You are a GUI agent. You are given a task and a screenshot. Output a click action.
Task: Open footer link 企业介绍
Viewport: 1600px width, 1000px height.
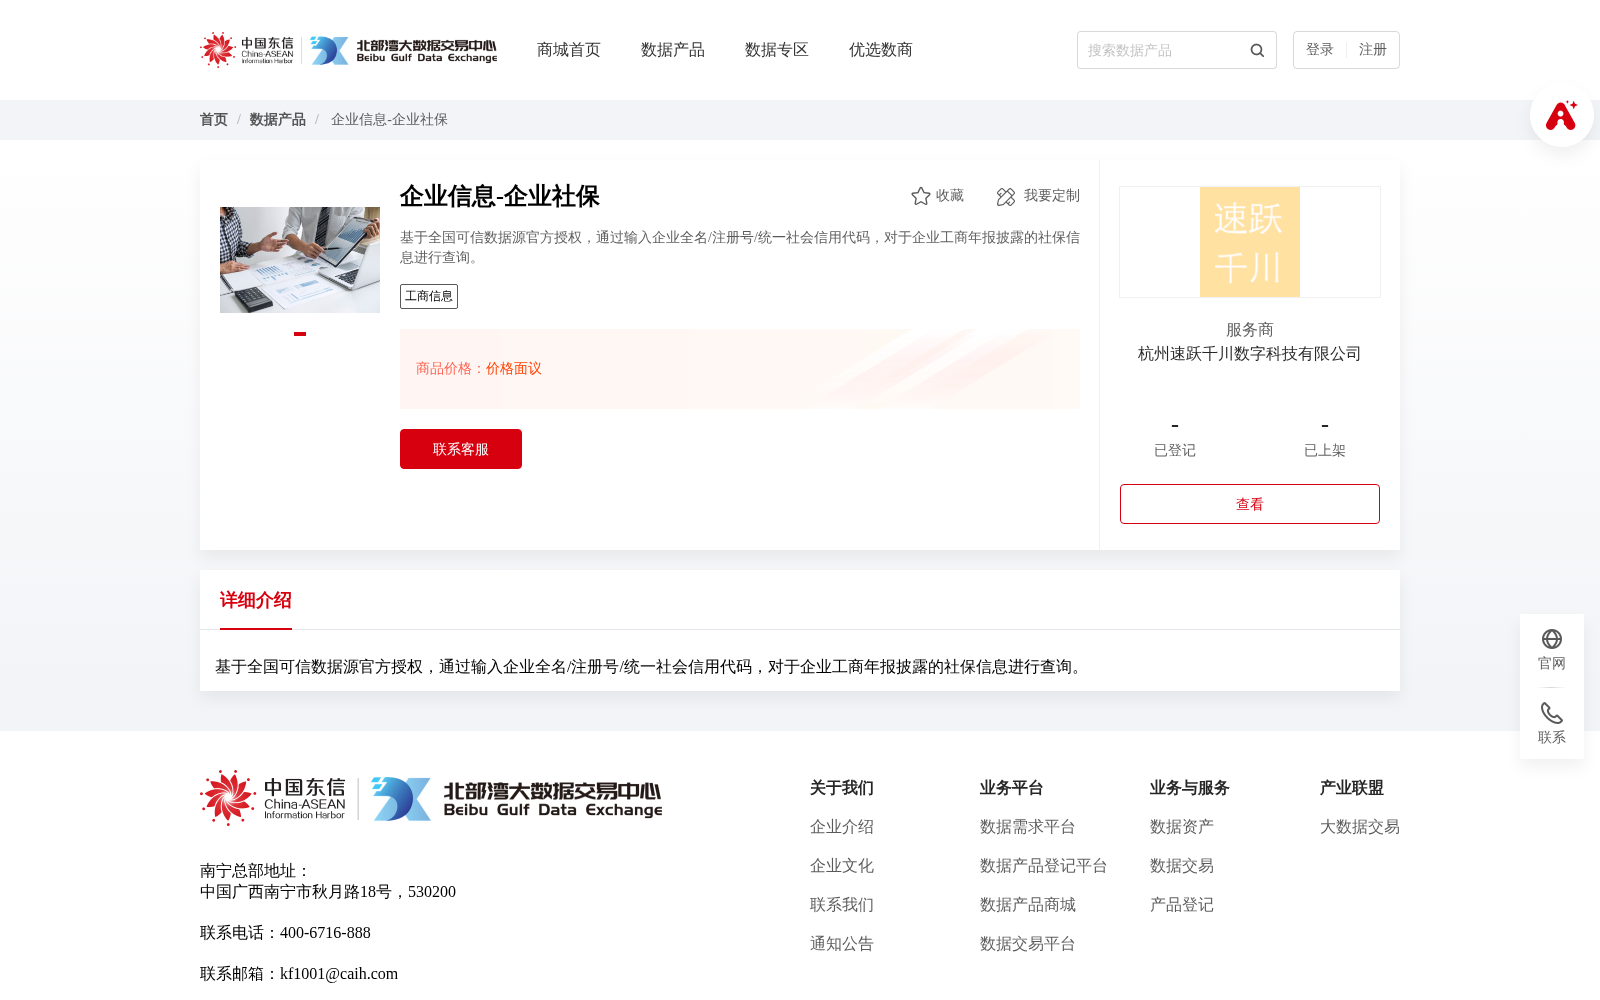[842, 827]
